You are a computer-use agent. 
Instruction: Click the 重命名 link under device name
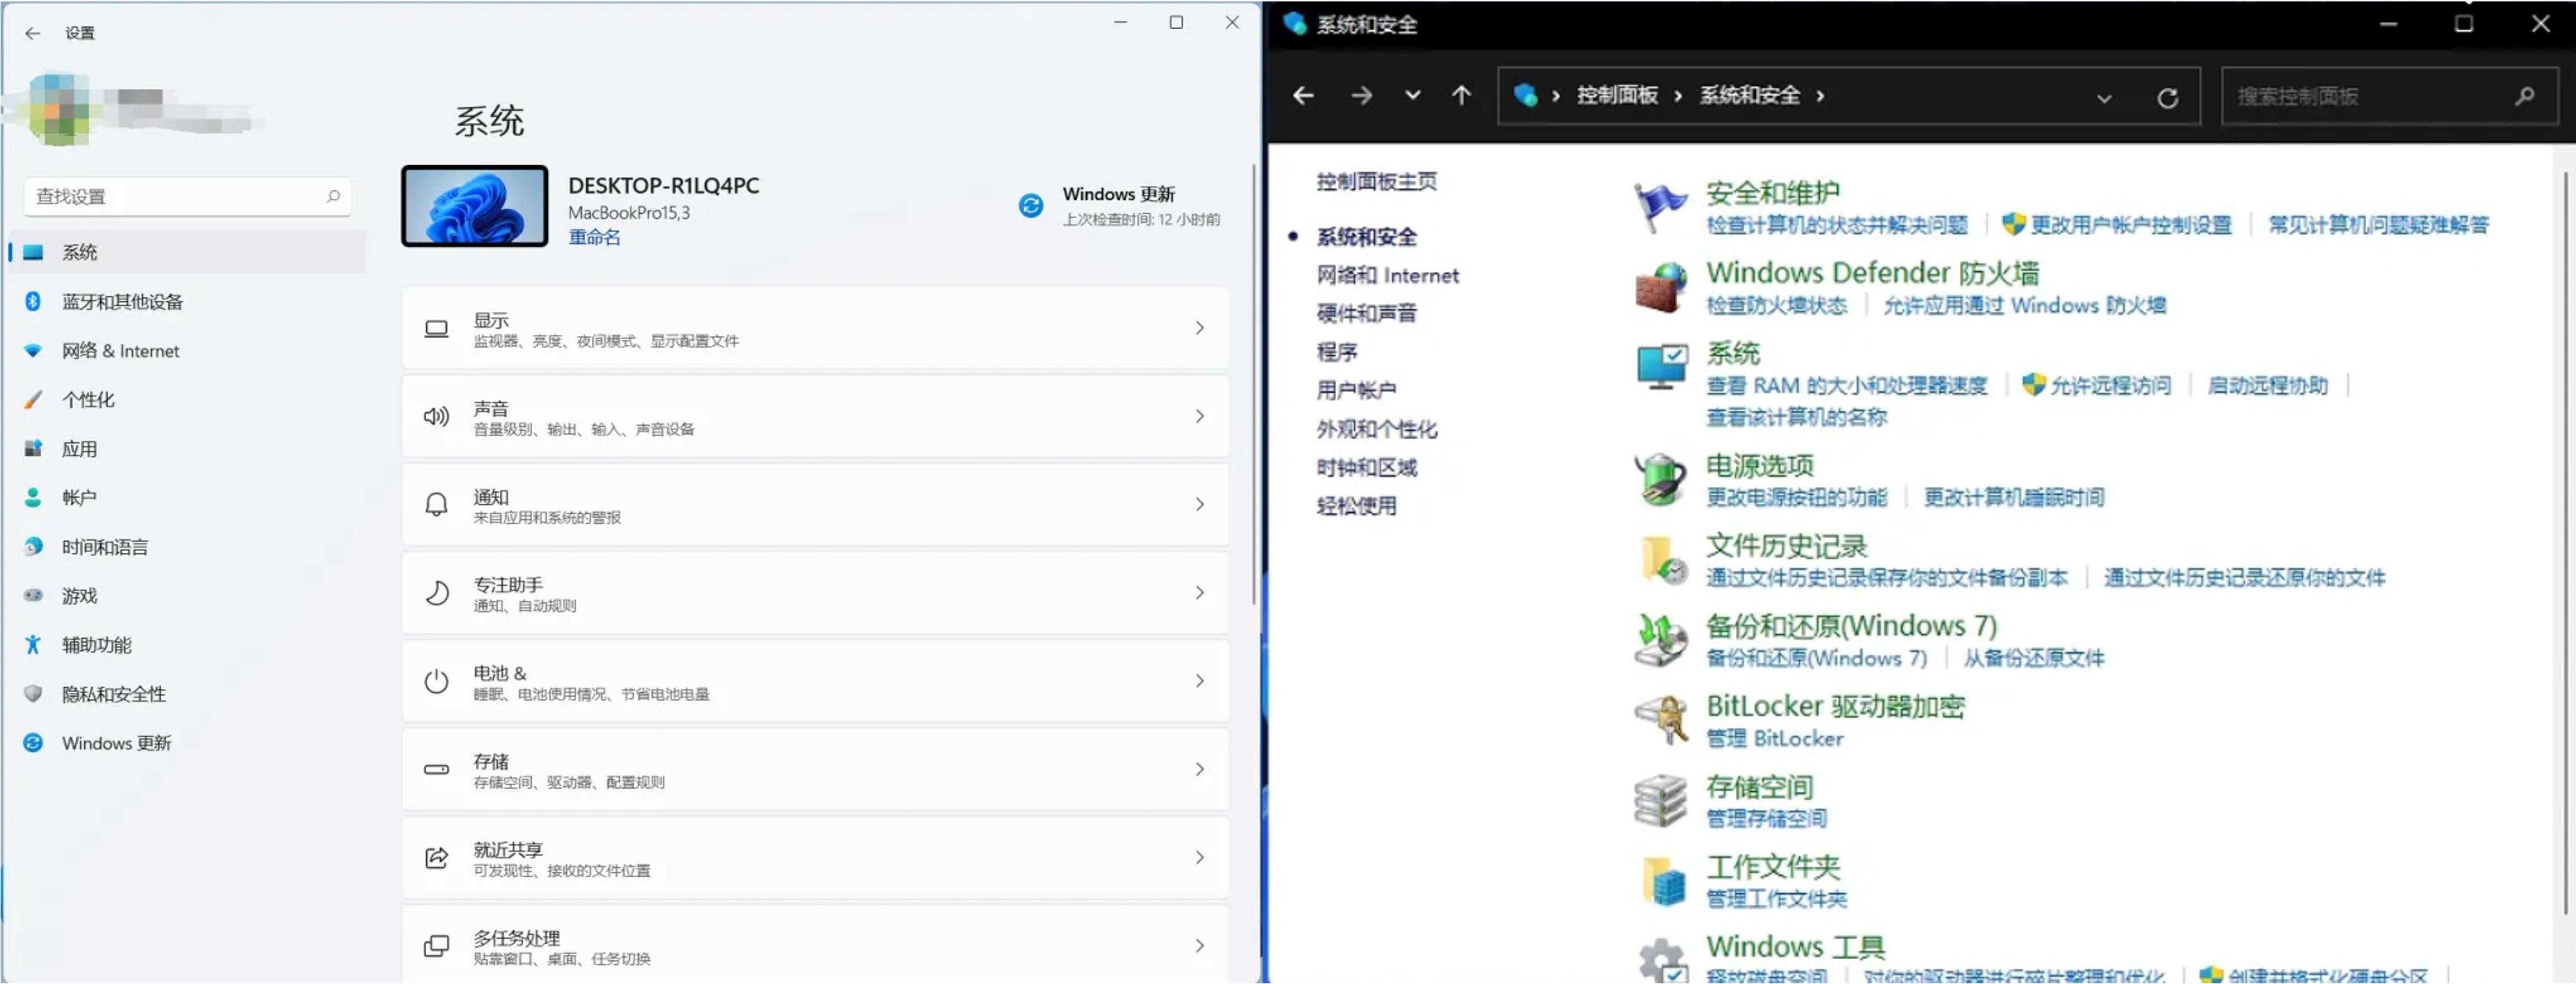point(594,237)
